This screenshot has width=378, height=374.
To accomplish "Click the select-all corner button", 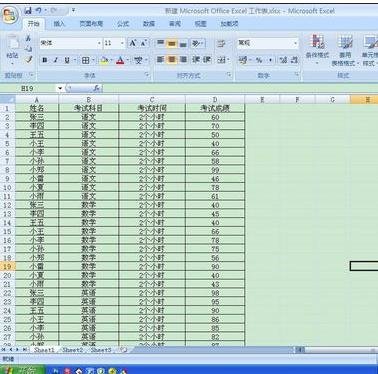I will (8, 99).
